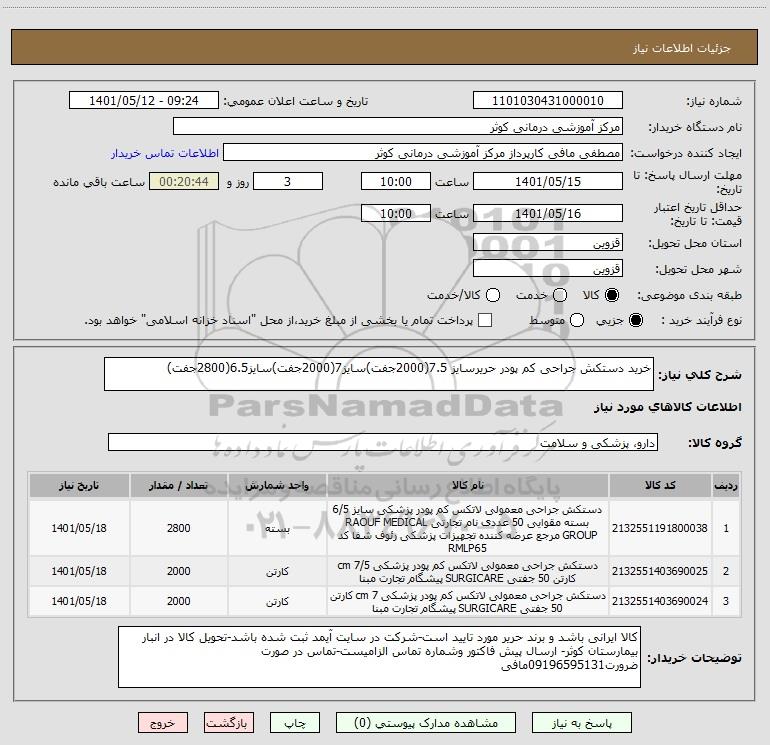
Task: Click the need date 1401/05/18 in row 1
Action: click(79, 528)
